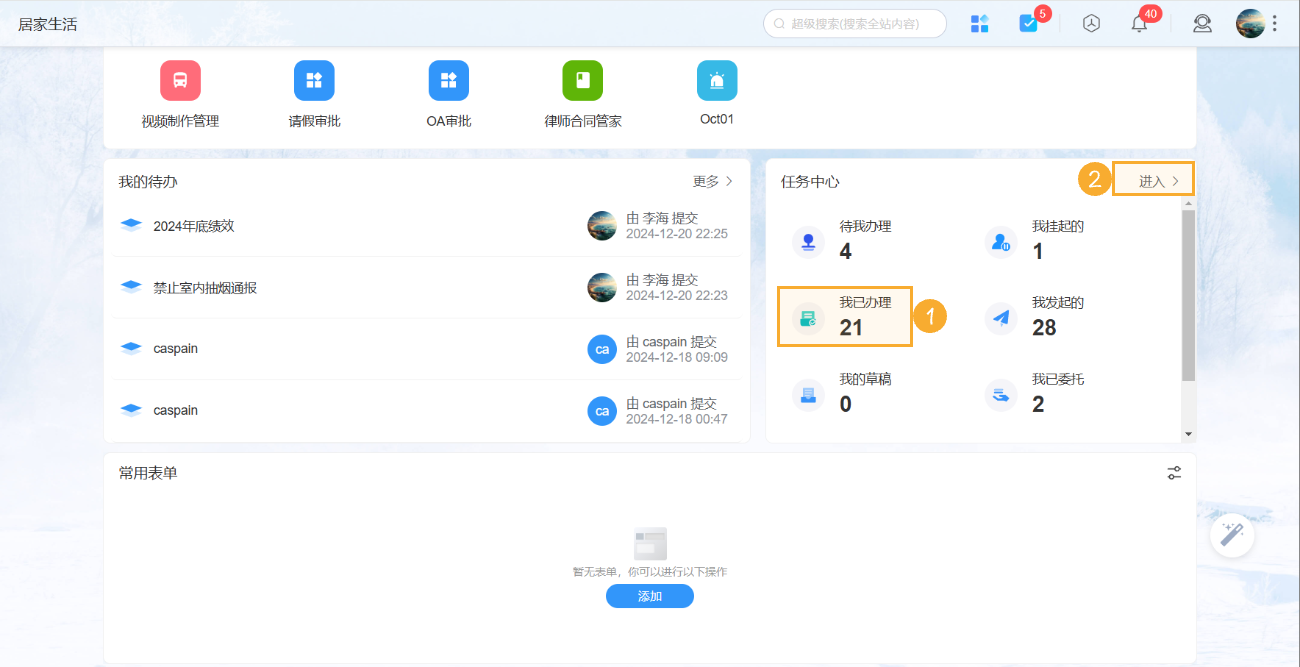Click the task center scrollbar down arrow
1300x667 pixels.
coord(1188,434)
